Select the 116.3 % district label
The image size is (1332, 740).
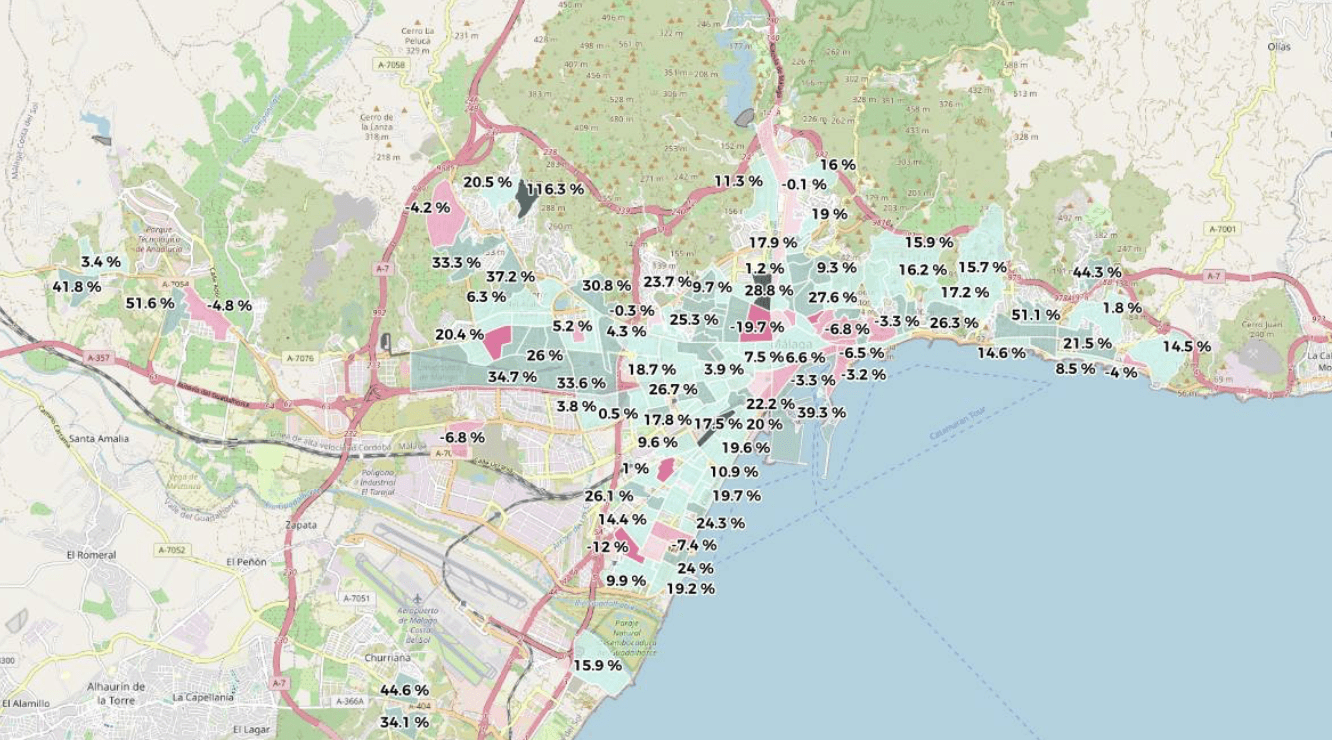(x=555, y=189)
